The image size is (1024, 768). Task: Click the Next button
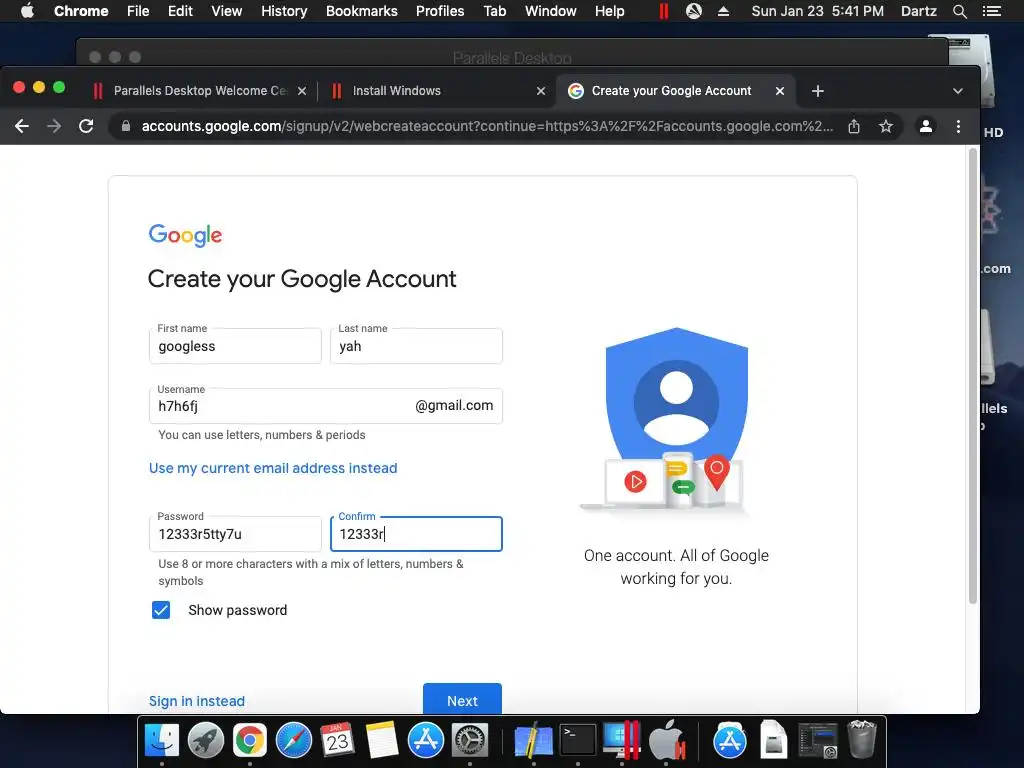[x=462, y=699]
